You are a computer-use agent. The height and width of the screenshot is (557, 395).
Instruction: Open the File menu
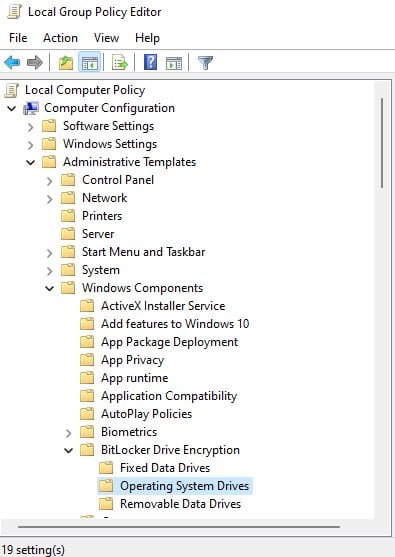point(18,38)
